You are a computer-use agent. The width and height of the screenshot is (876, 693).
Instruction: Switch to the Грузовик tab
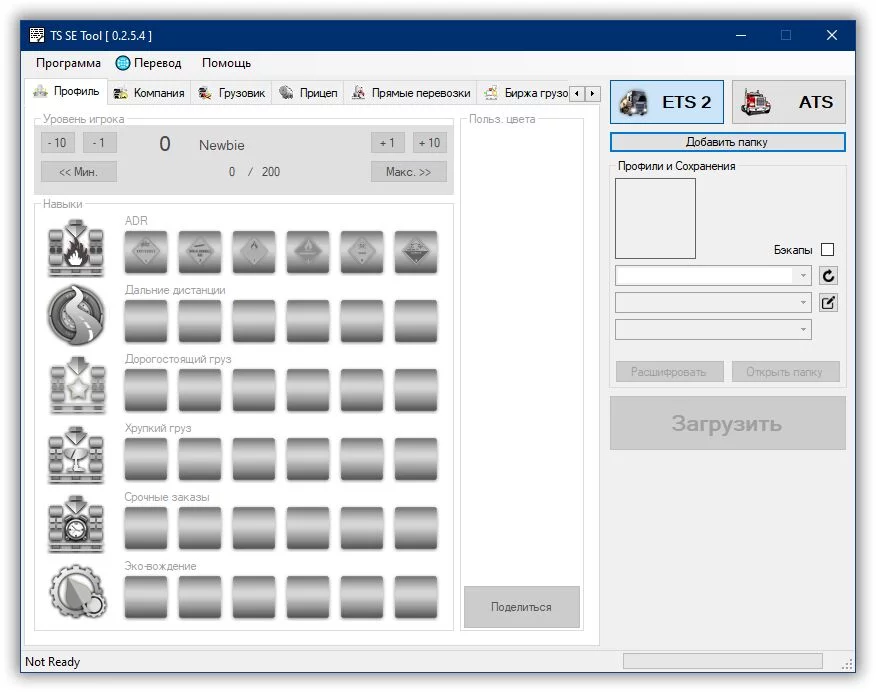(231, 93)
